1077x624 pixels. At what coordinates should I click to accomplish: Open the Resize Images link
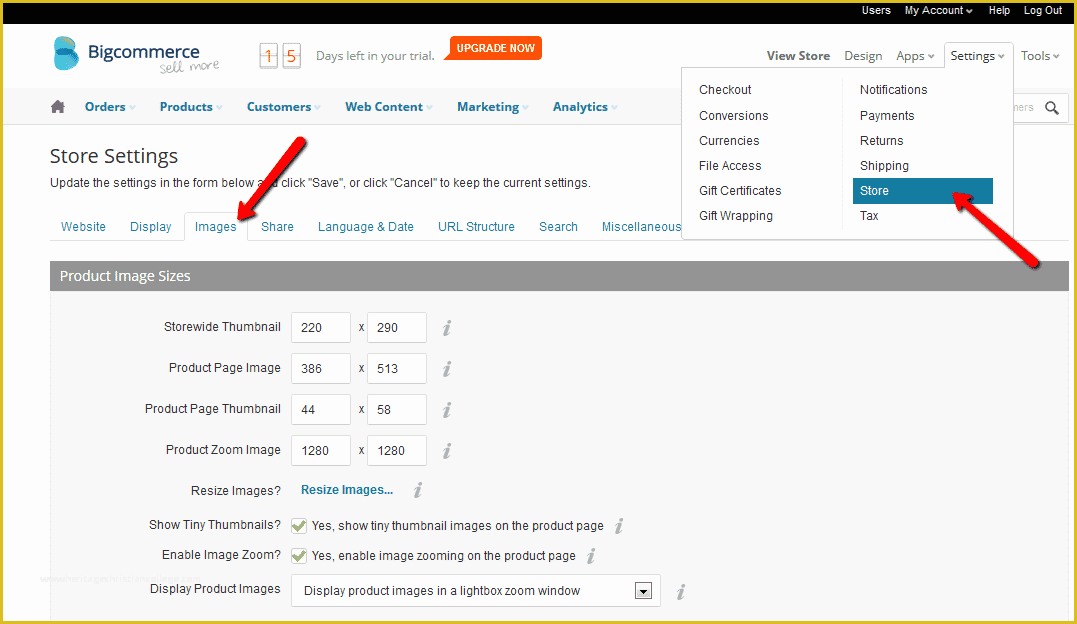[x=347, y=490]
